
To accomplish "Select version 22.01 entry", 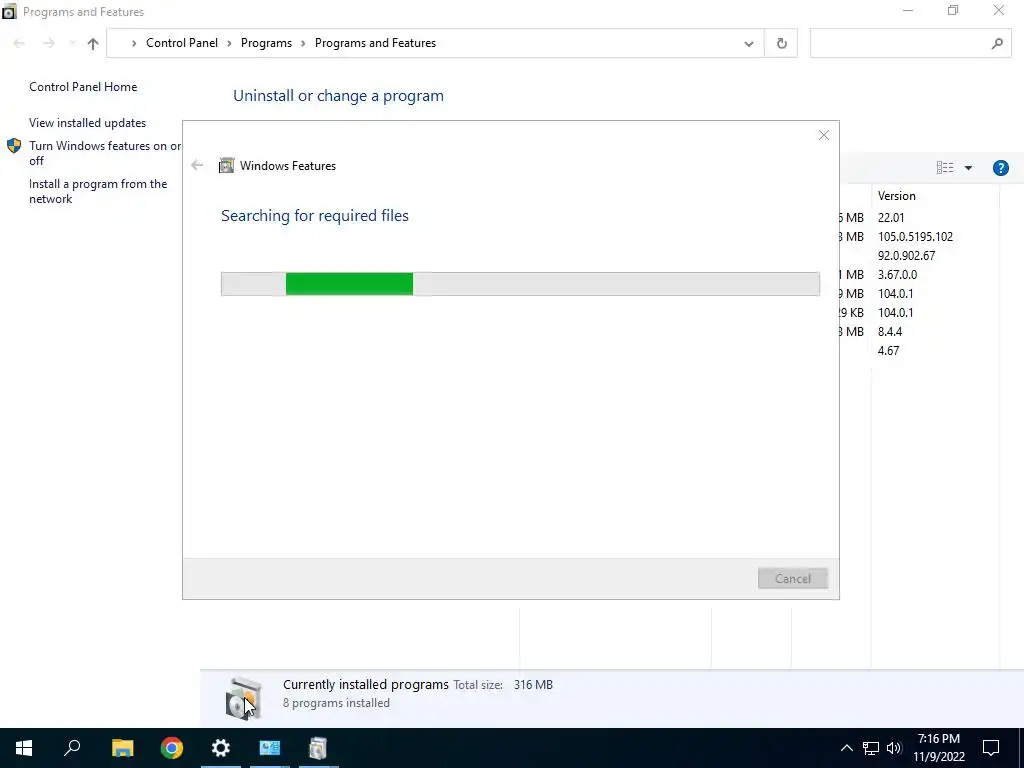I will pyautogui.click(x=891, y=217).
